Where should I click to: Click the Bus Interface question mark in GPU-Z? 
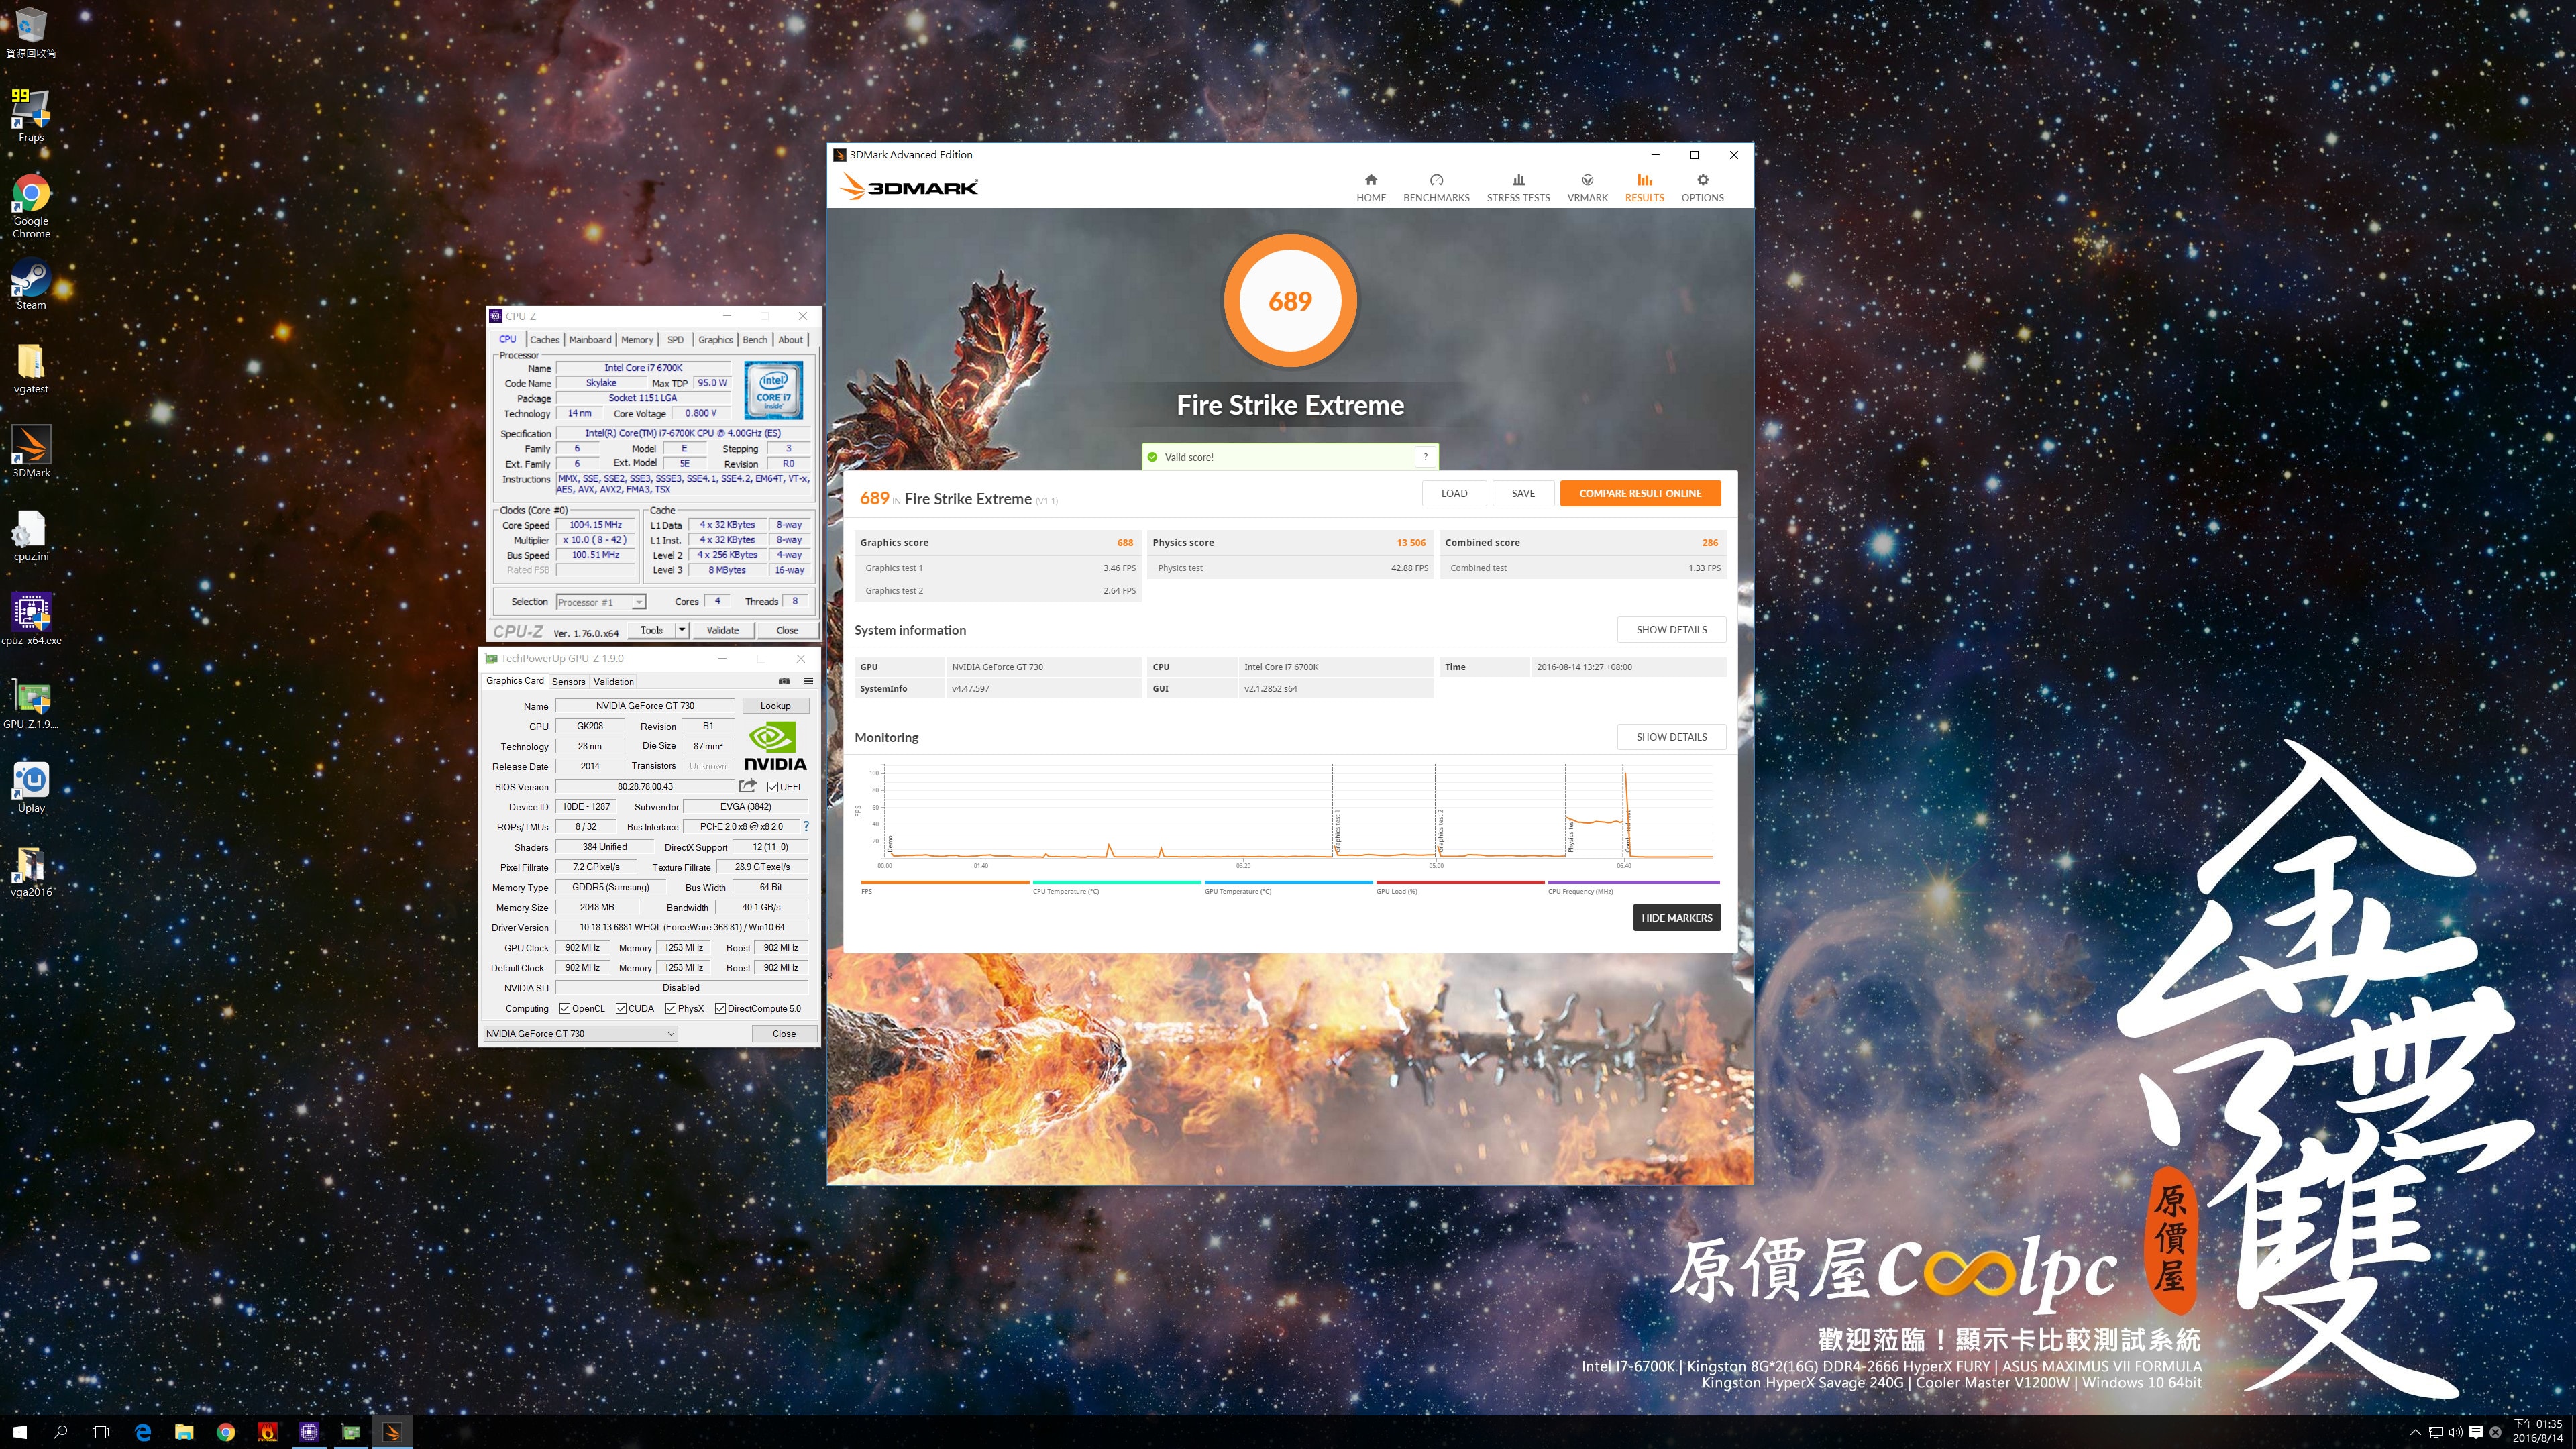[806, 827]
